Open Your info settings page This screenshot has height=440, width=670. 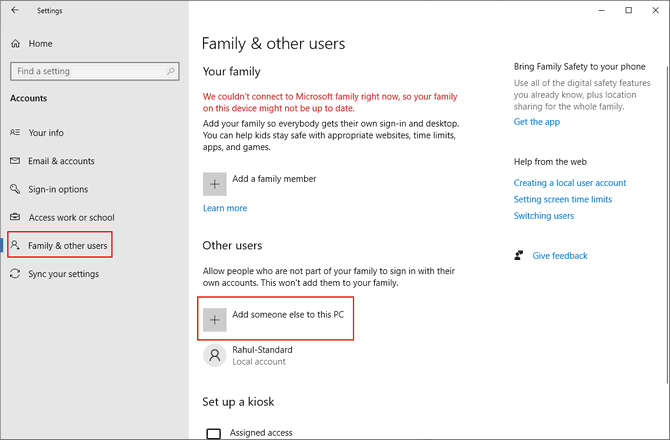pos(46,133)
